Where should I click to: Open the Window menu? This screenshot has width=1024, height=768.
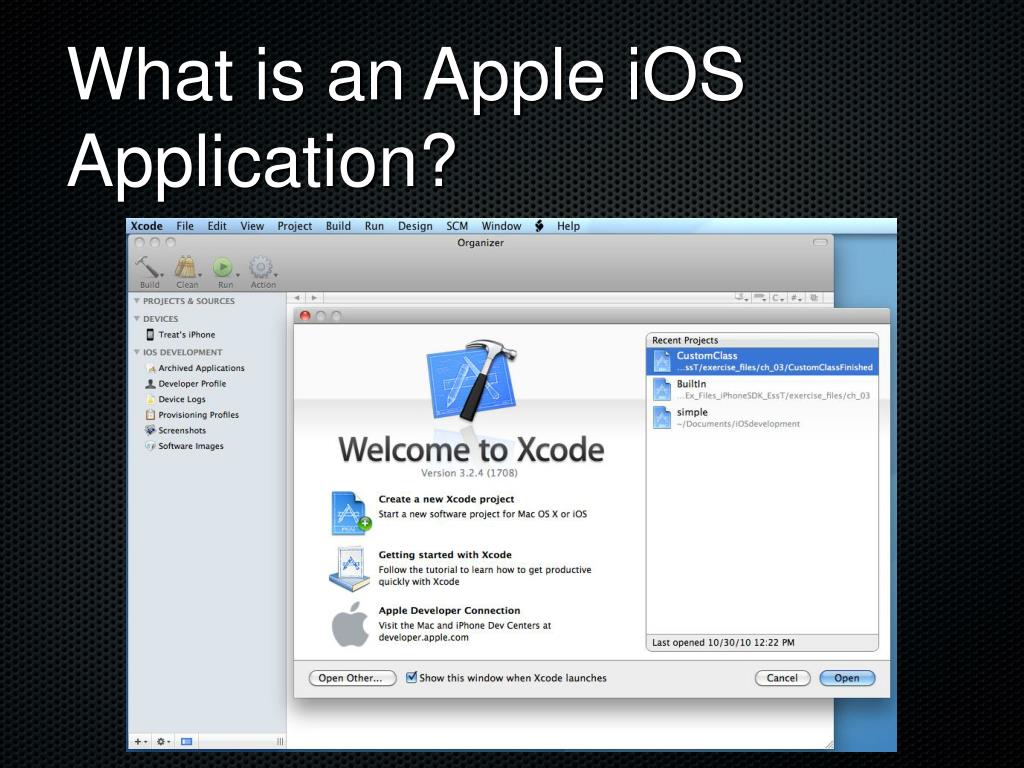(x=502, y=226)
